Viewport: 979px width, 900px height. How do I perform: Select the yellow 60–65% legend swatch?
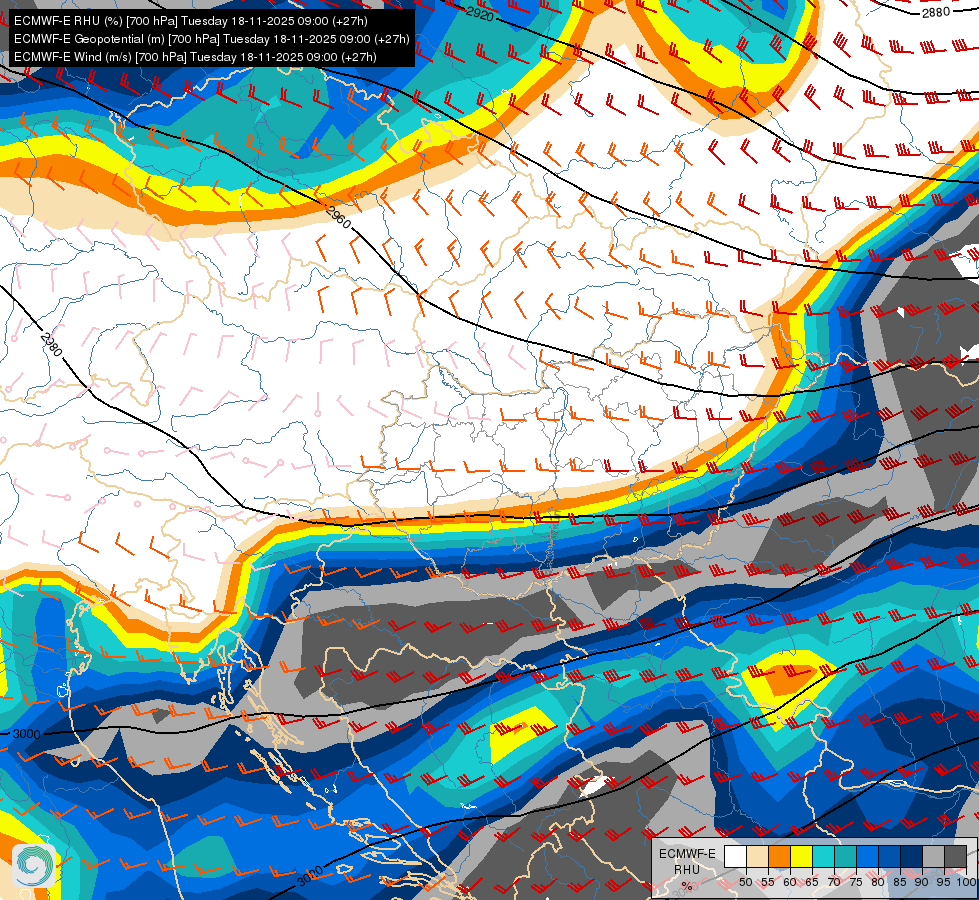point(802,856)
